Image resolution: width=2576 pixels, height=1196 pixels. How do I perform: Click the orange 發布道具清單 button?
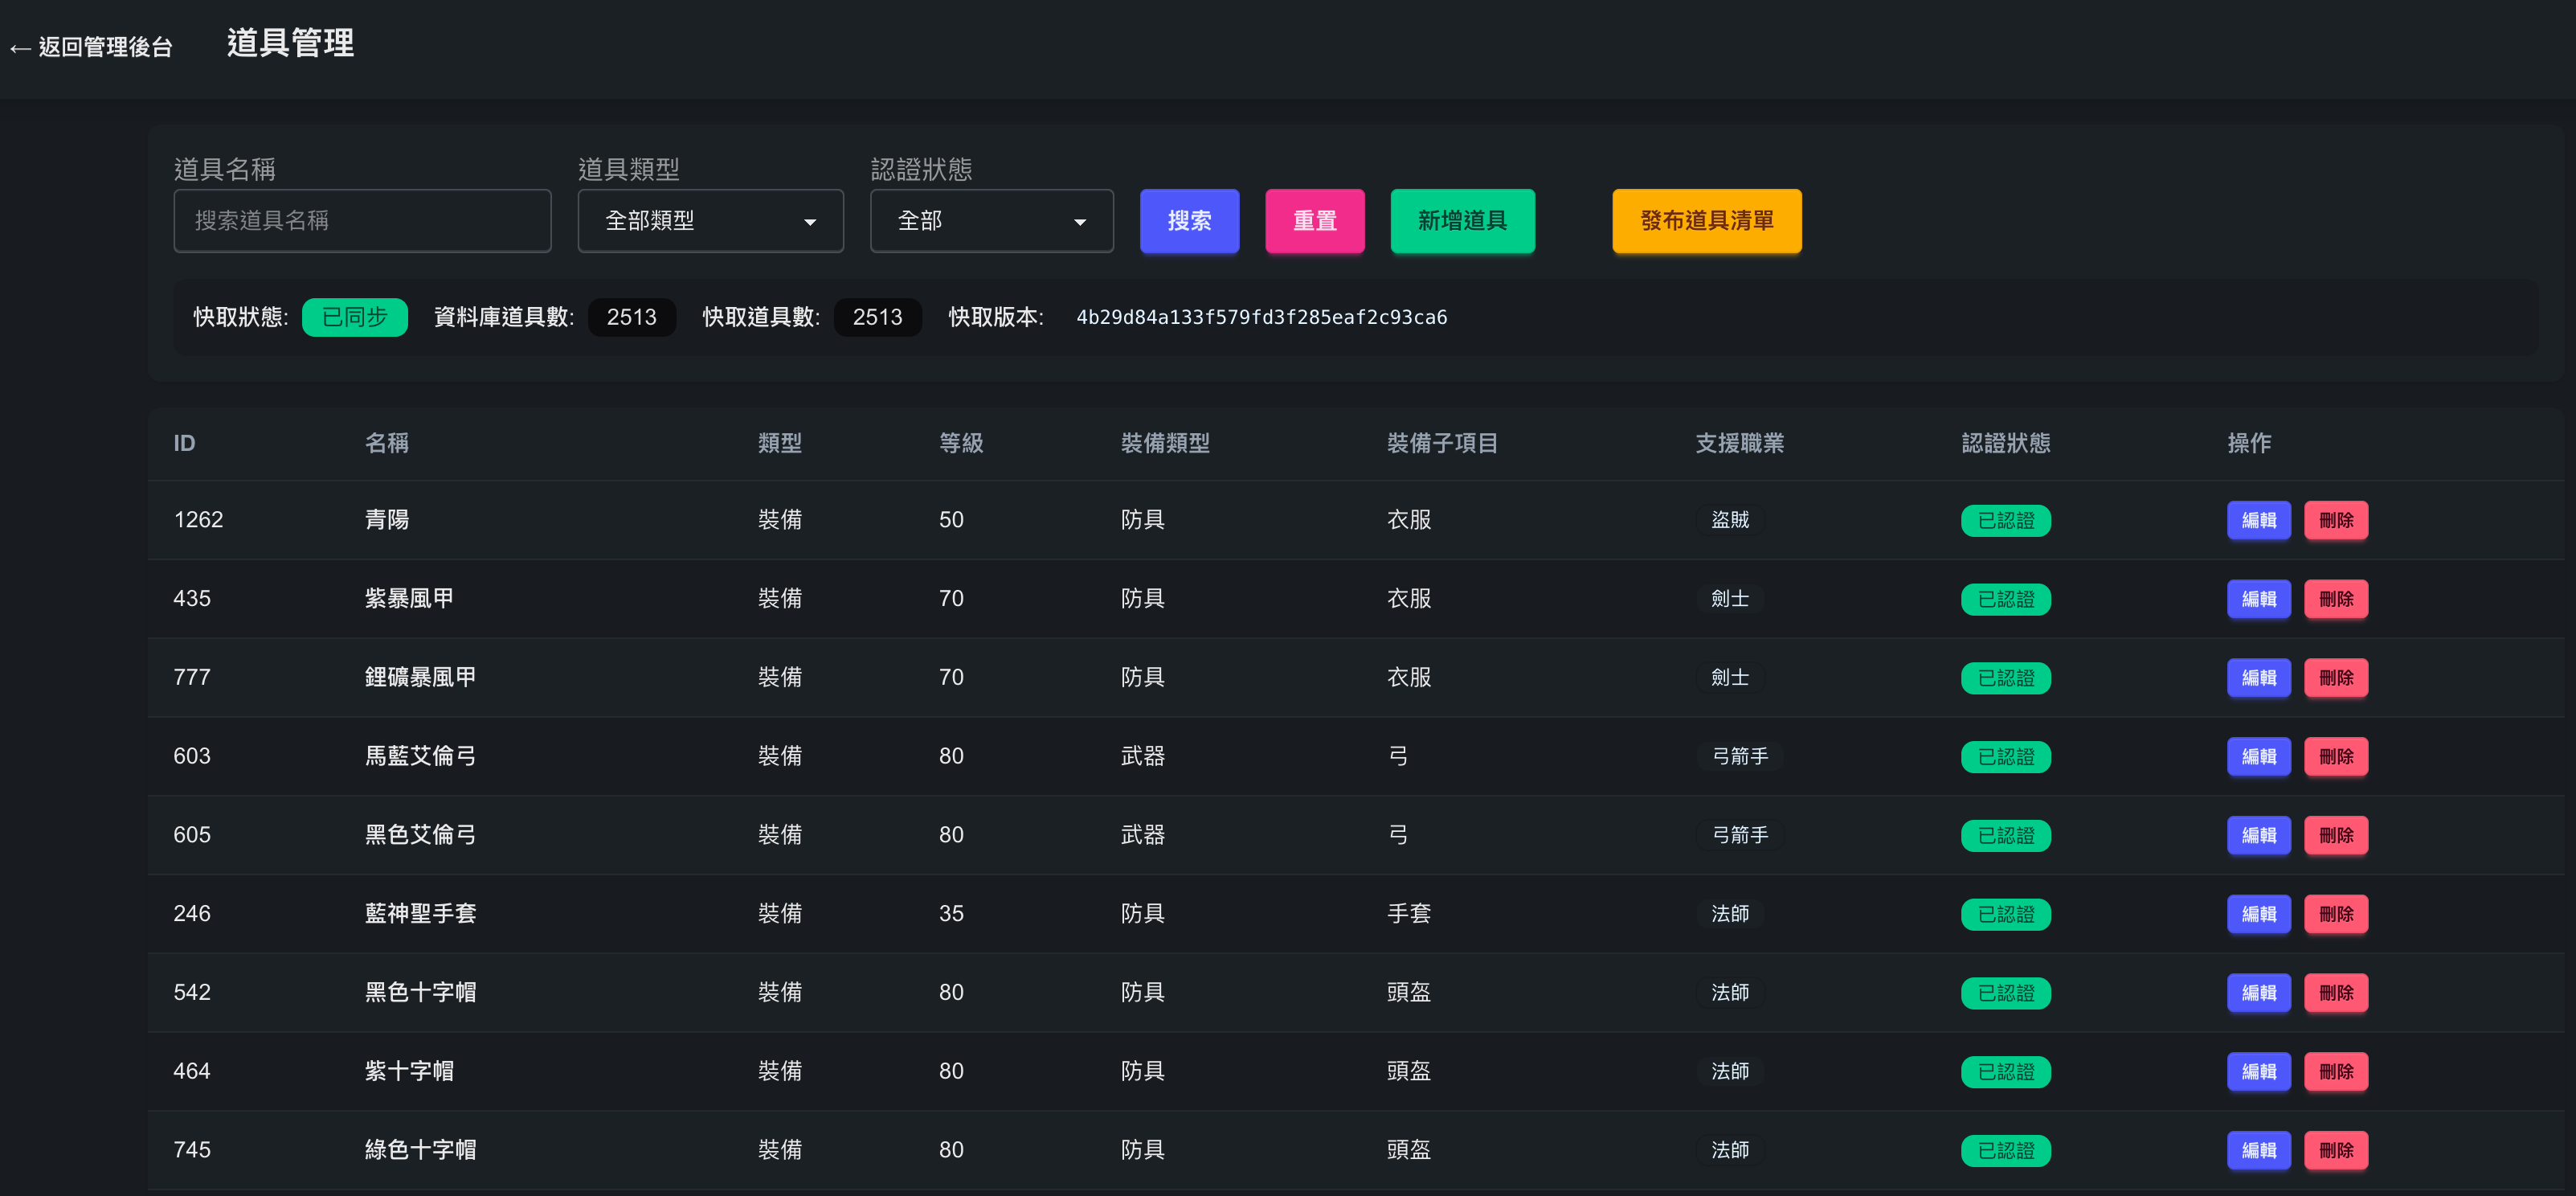tap(1706, 220)
